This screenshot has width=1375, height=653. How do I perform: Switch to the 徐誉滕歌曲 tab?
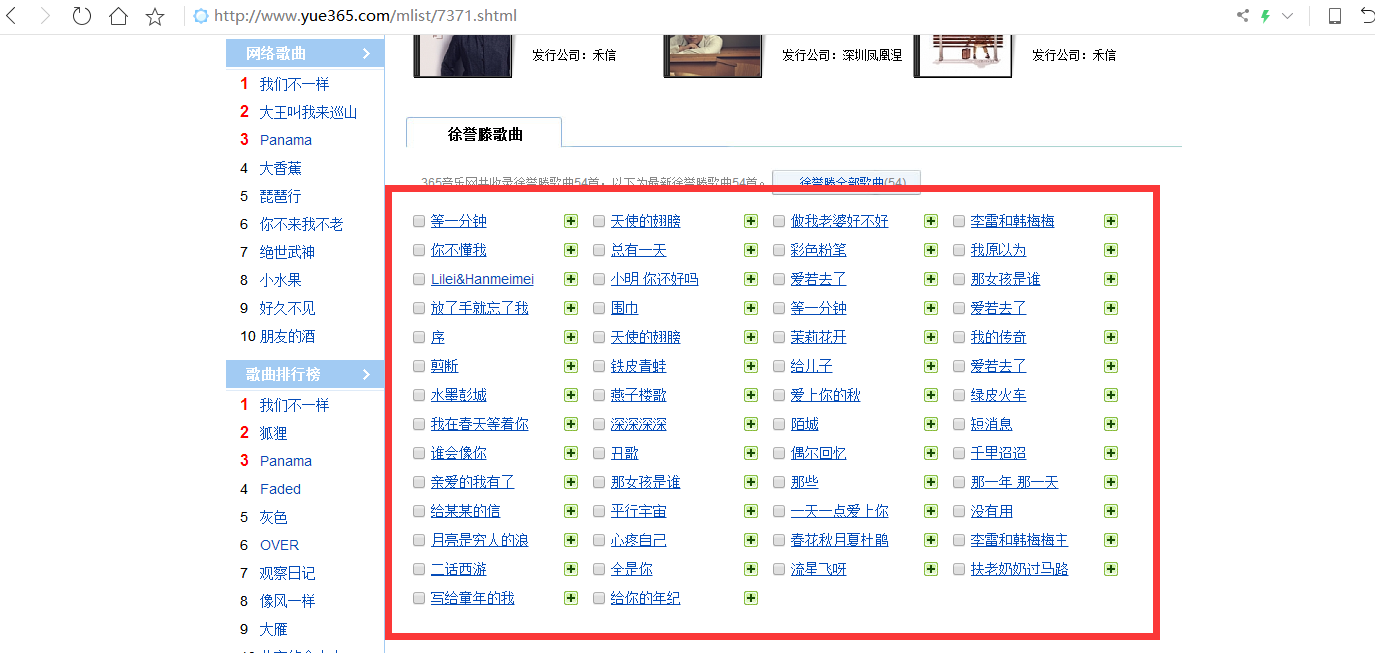485,134
